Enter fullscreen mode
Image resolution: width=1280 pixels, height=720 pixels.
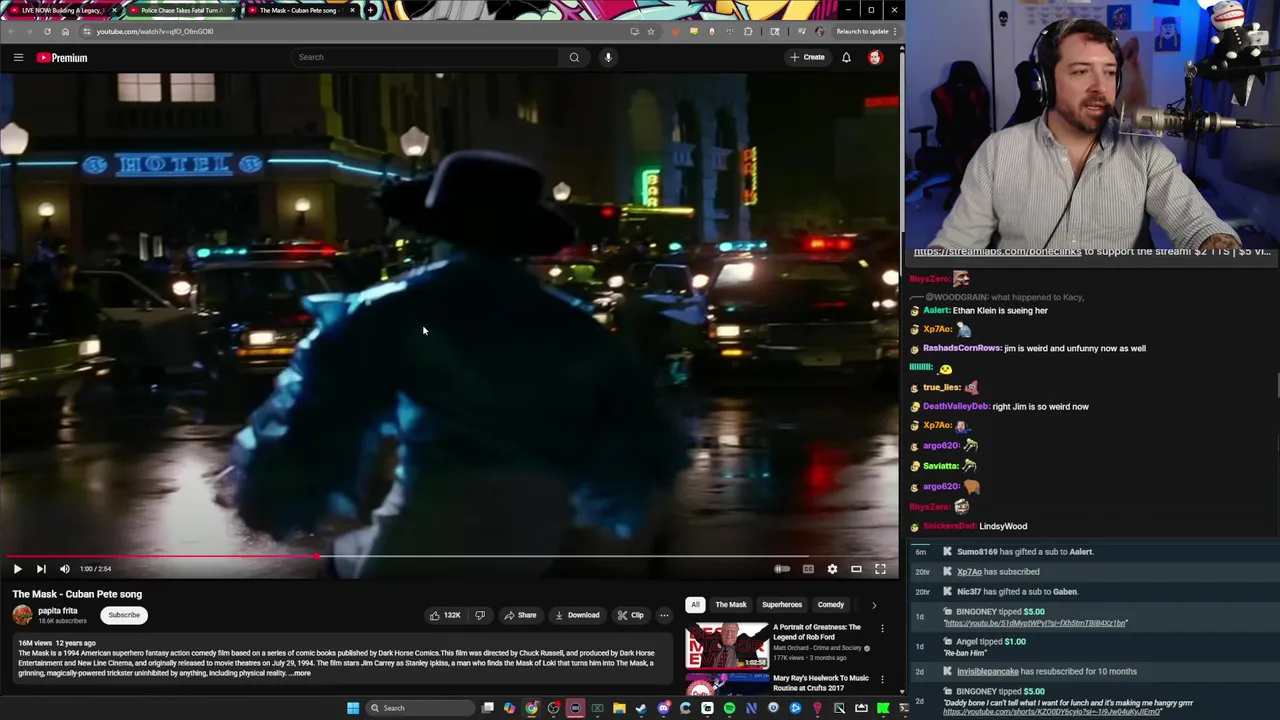tap(880, 569)
